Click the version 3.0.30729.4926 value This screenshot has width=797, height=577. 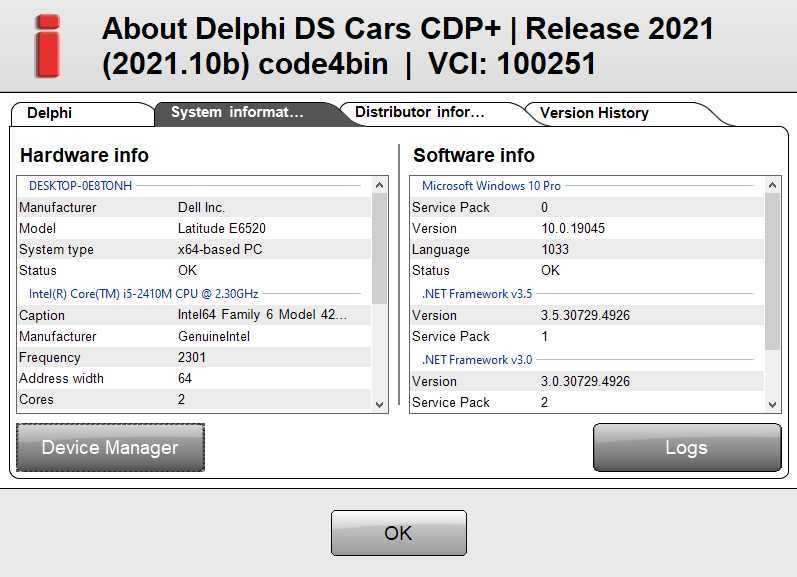[585, 381]
